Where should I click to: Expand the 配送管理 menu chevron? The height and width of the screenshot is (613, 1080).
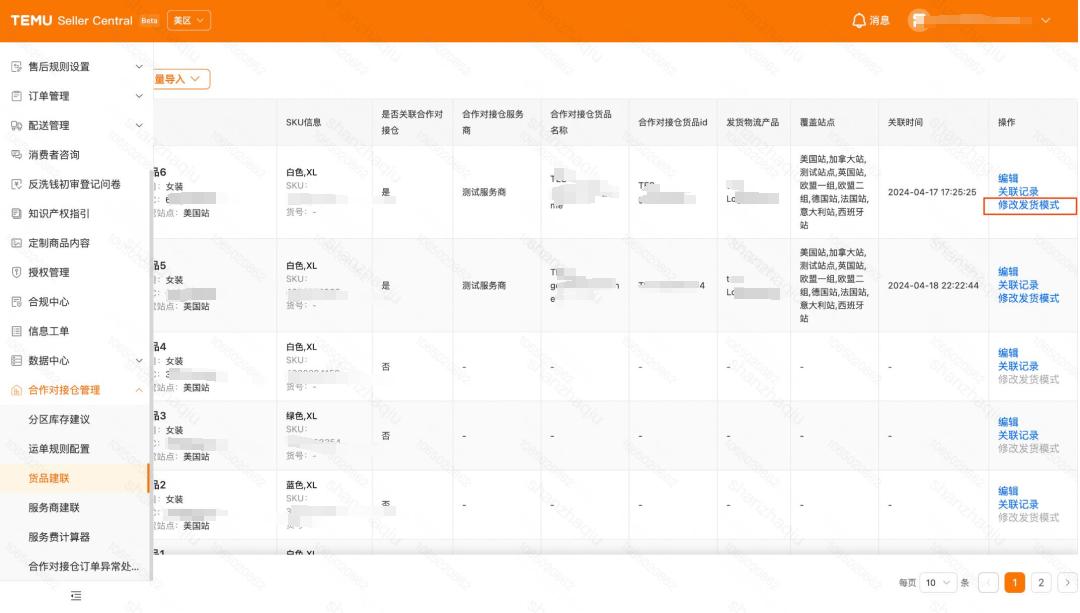click(139, 125)
